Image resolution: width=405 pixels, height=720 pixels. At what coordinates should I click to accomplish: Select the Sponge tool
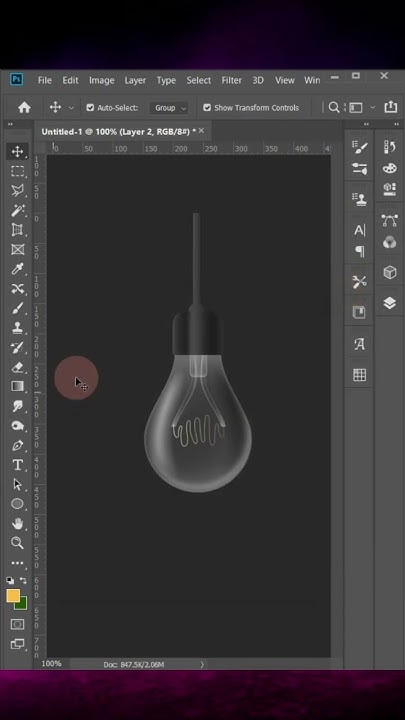point(17,426)
